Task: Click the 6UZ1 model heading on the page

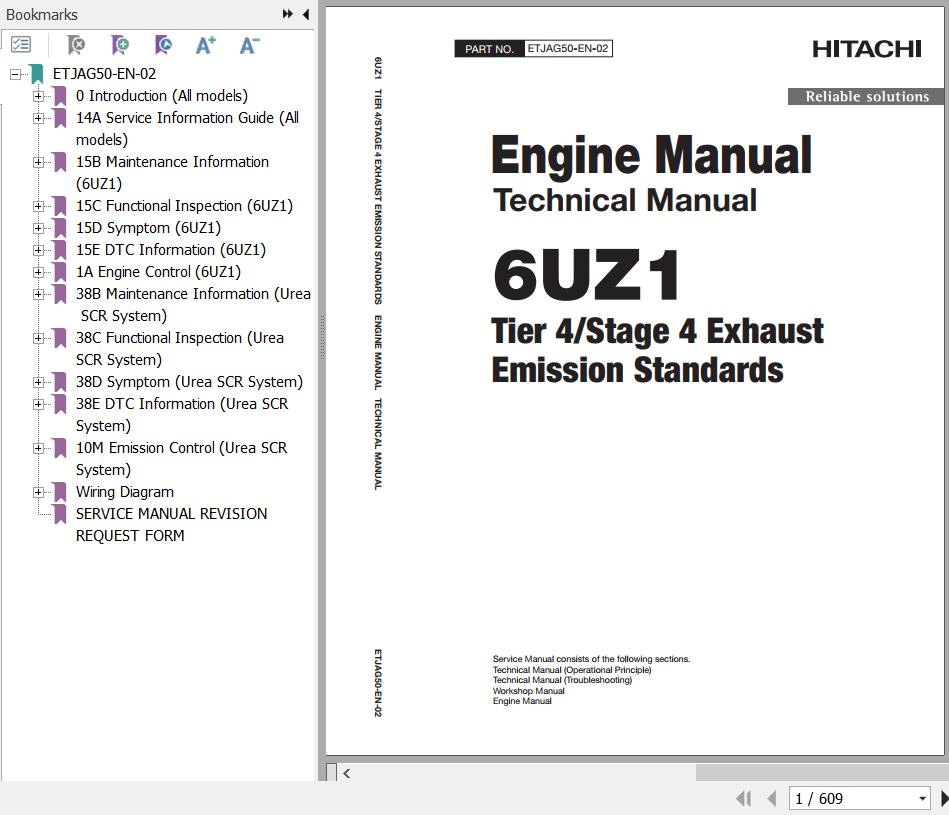Action: (x=586, y=275)
